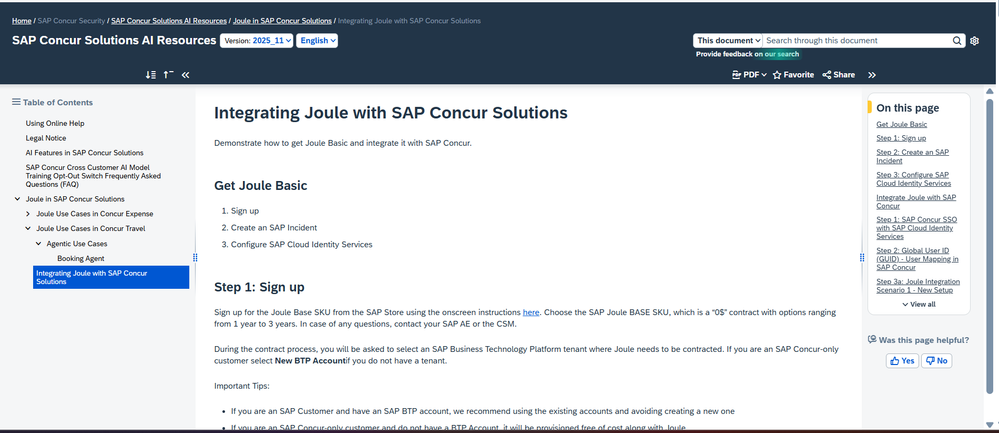Viewport: 999px width, 433px height.
Task: Click the Share icon button
Action: [838, 75]
